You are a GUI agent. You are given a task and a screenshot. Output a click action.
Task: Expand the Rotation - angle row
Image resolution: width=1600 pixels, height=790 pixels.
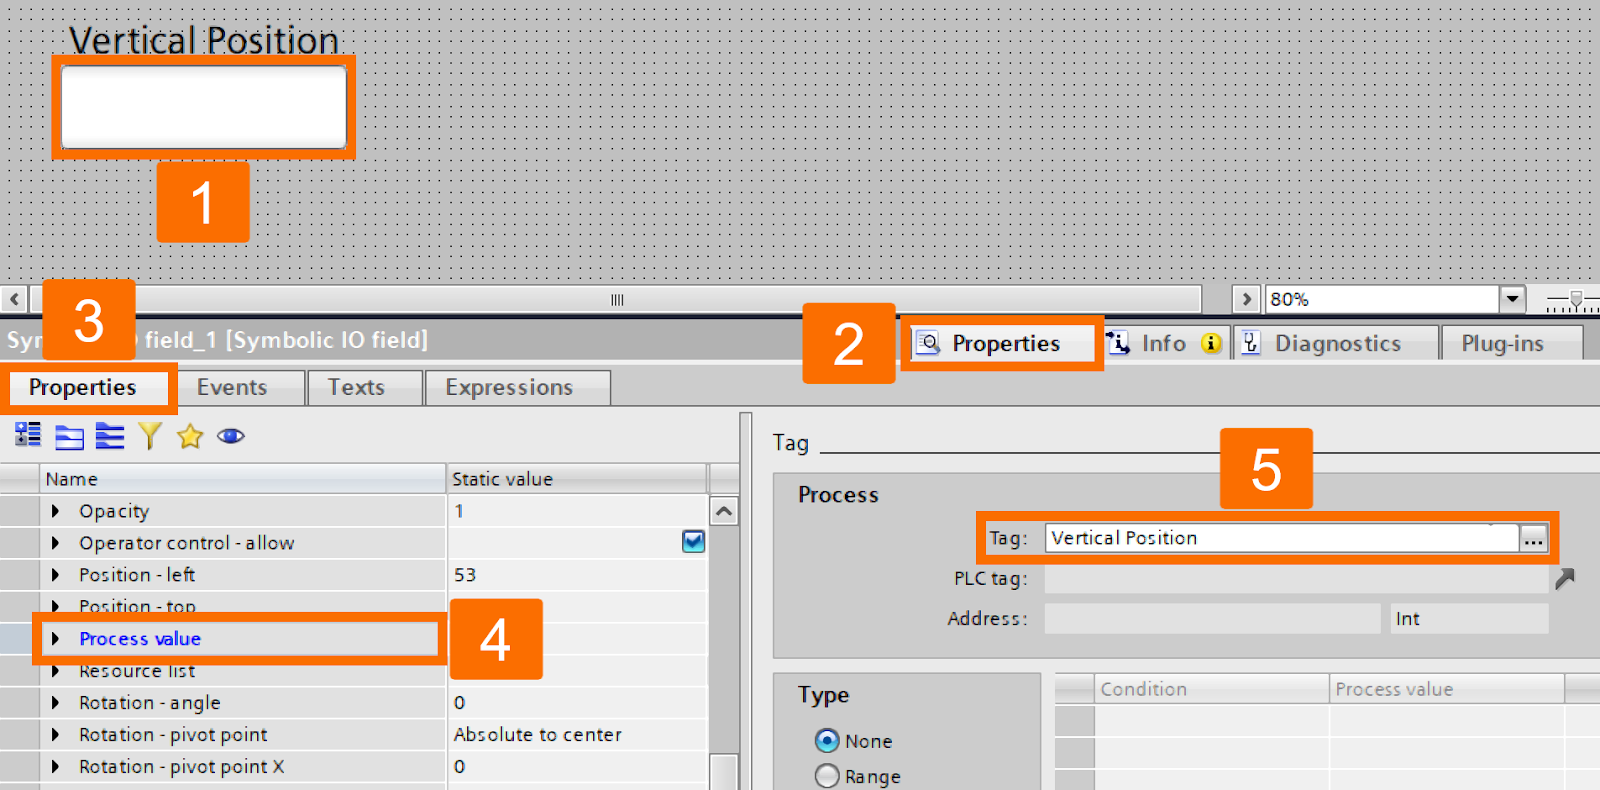(x=55, y=703)
